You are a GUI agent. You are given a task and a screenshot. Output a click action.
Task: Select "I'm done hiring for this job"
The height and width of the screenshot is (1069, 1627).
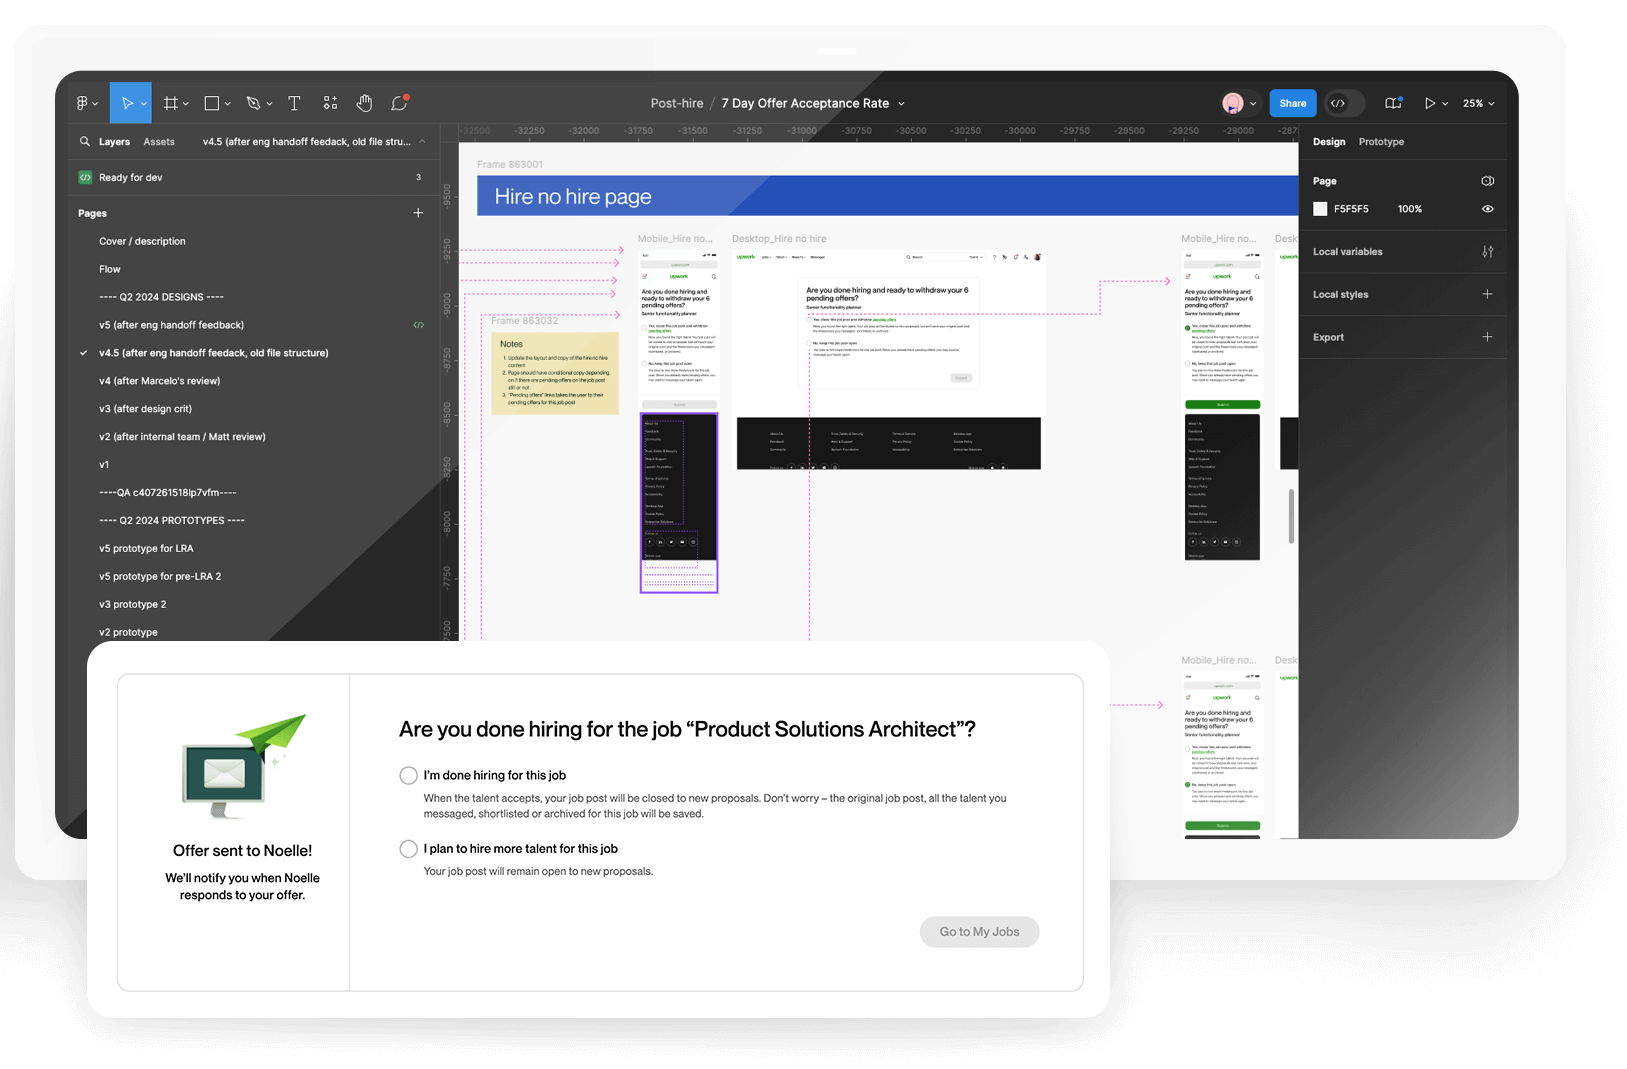pyautogui.click(x=408, y=775)
